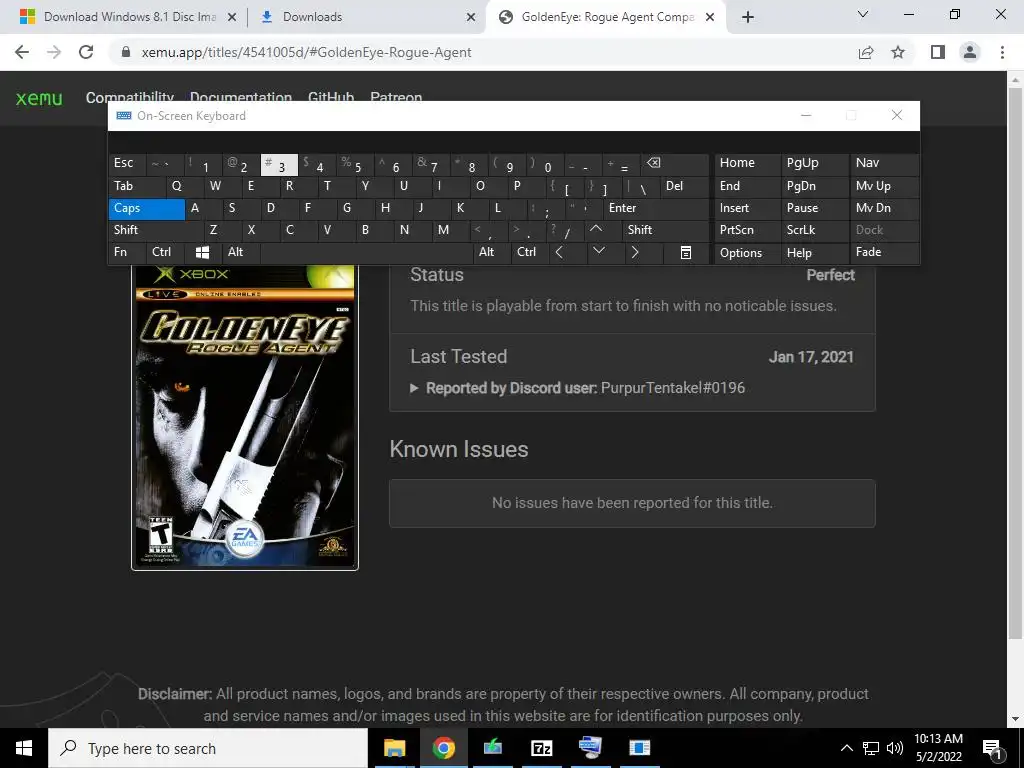Click the share page icon in address bar
1024x768 pixels.
(x=866, y=52)
